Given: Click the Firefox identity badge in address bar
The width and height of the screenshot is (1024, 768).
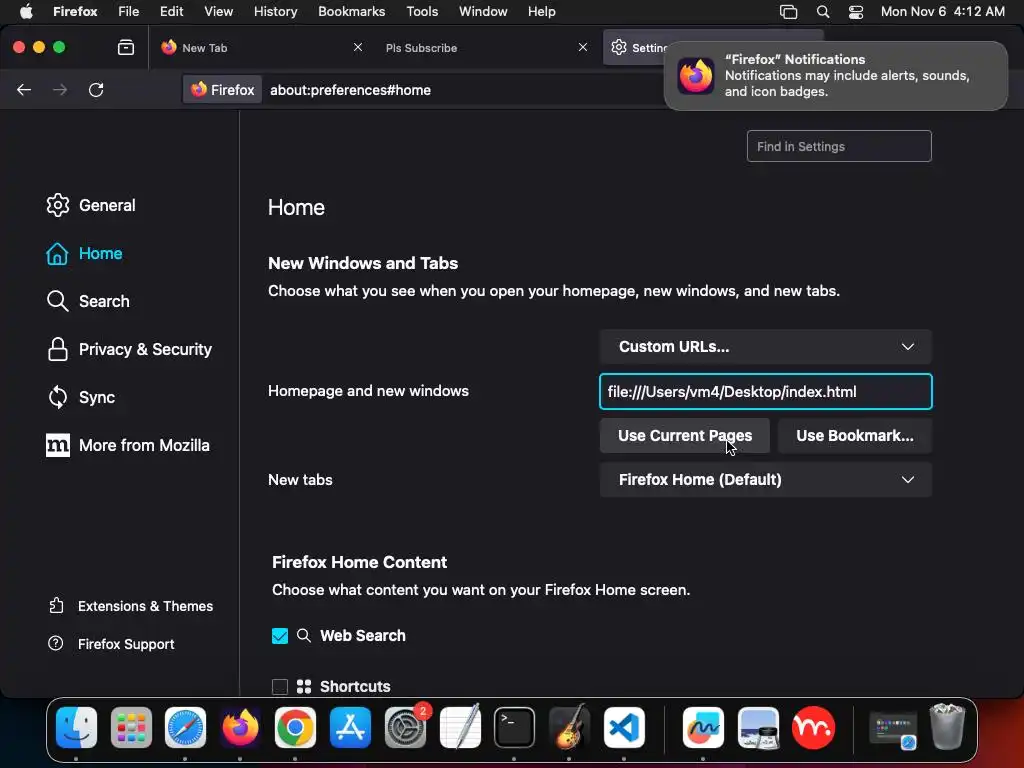Looking at the screenshot, I should point(223,90).
